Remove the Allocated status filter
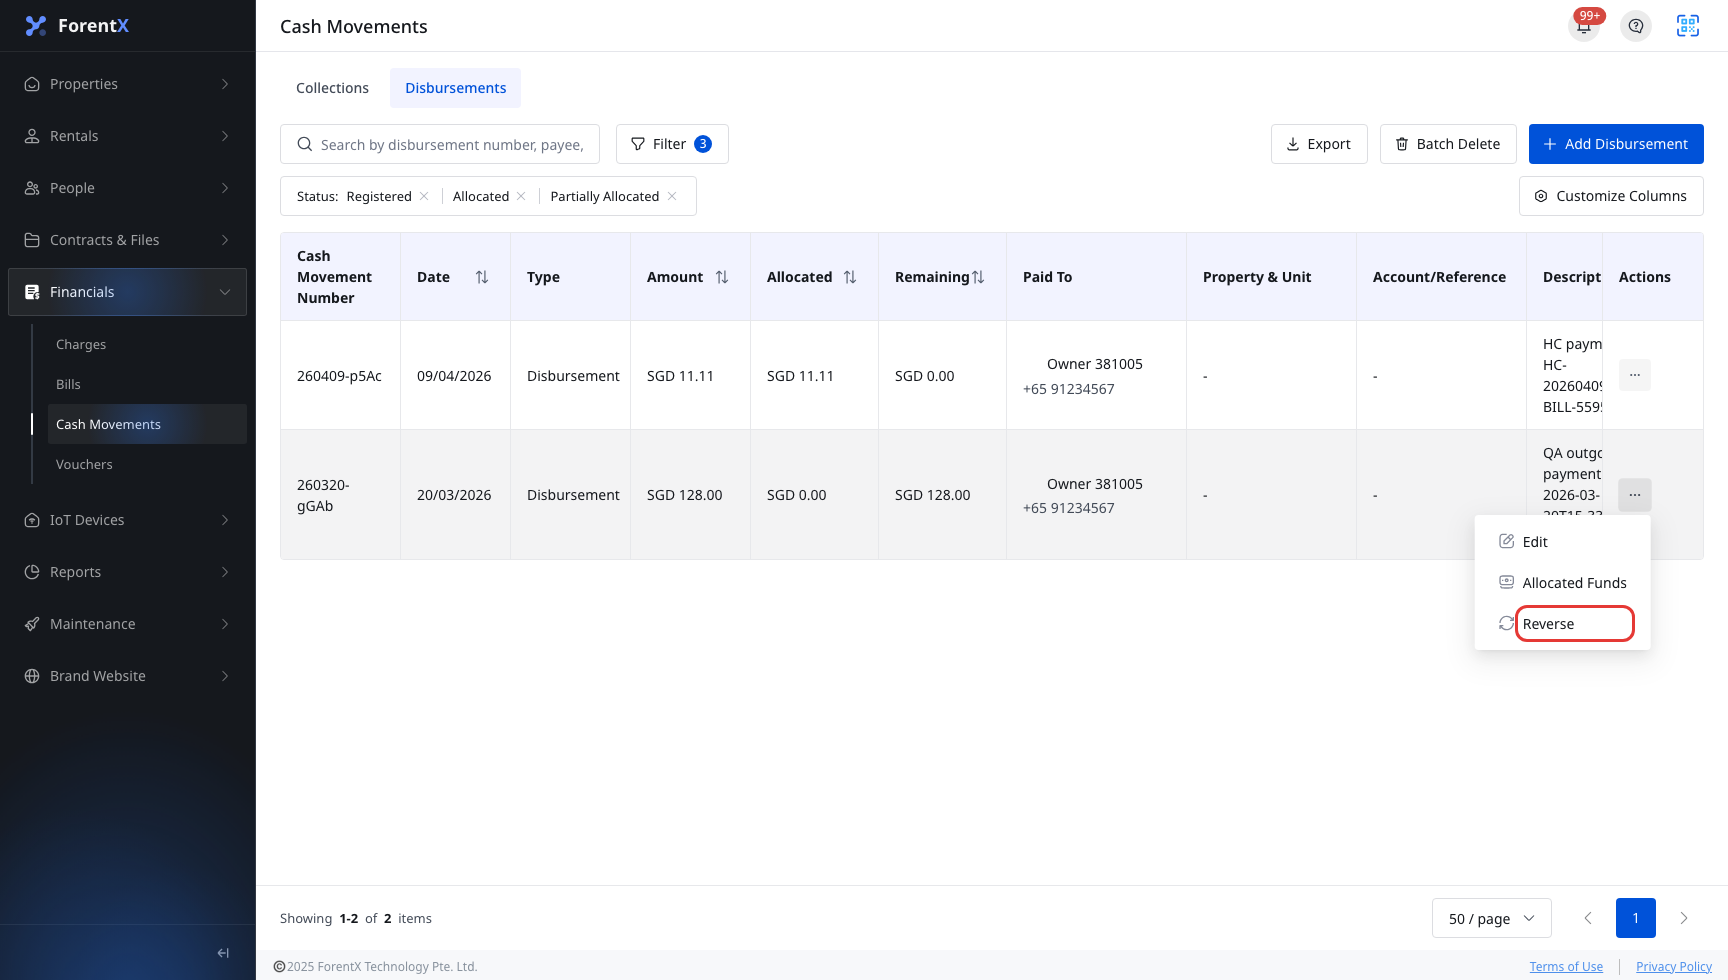This screenshot has height=980, width=1728. tap(521, 196)
